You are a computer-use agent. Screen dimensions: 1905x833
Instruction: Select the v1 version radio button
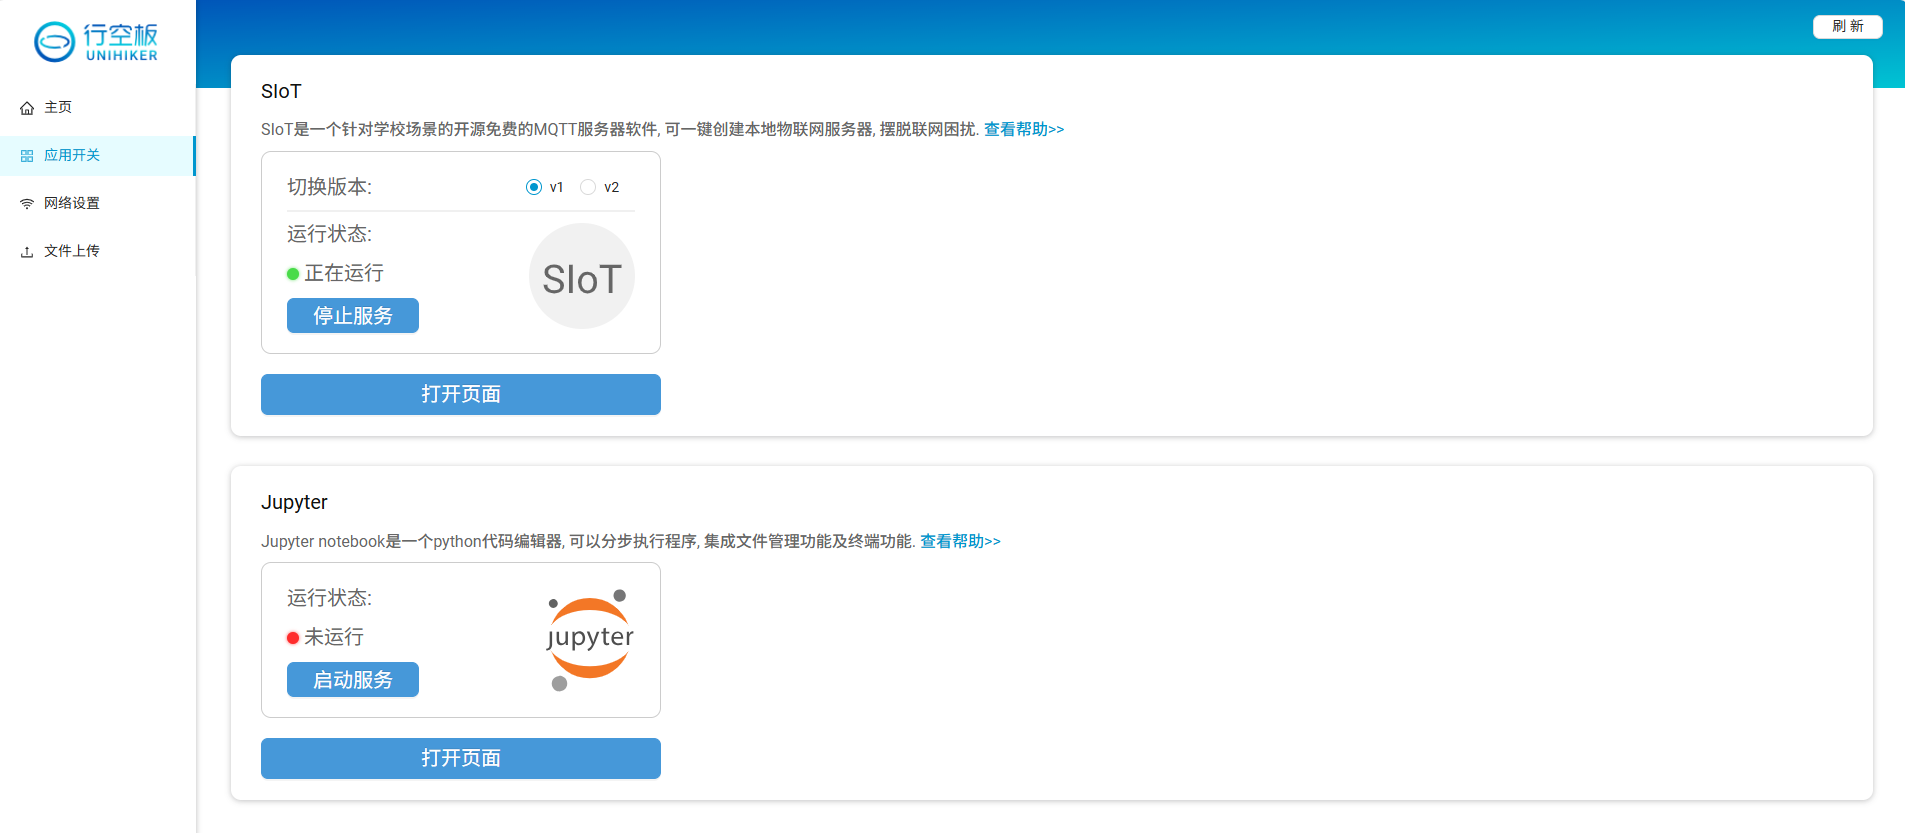(534, 187)
